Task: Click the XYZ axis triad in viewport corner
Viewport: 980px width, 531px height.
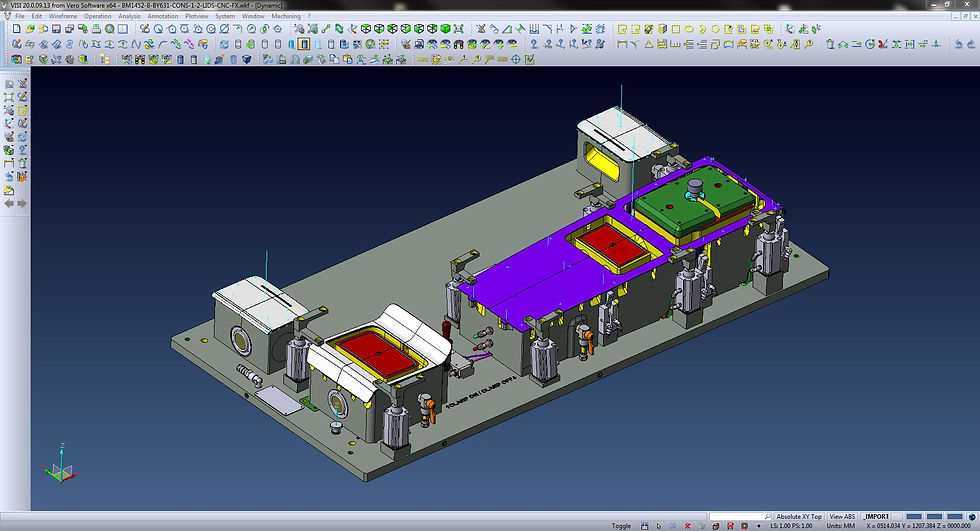Action: click(61, 464)
